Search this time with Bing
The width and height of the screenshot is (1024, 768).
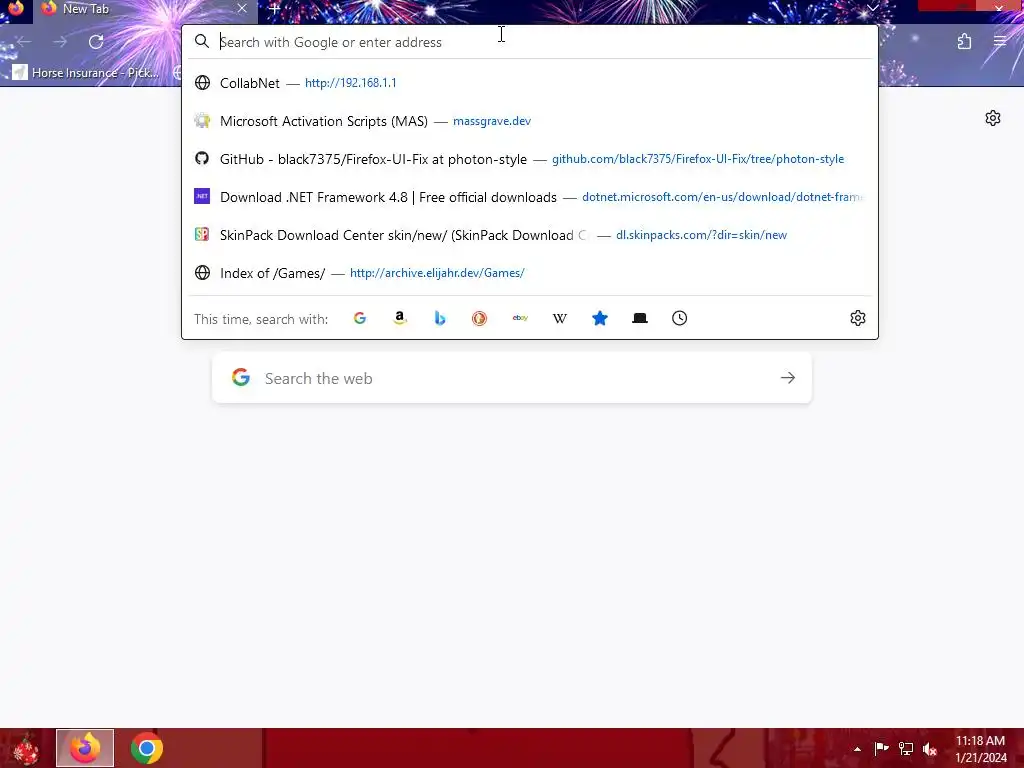click(x=440, y=318)
